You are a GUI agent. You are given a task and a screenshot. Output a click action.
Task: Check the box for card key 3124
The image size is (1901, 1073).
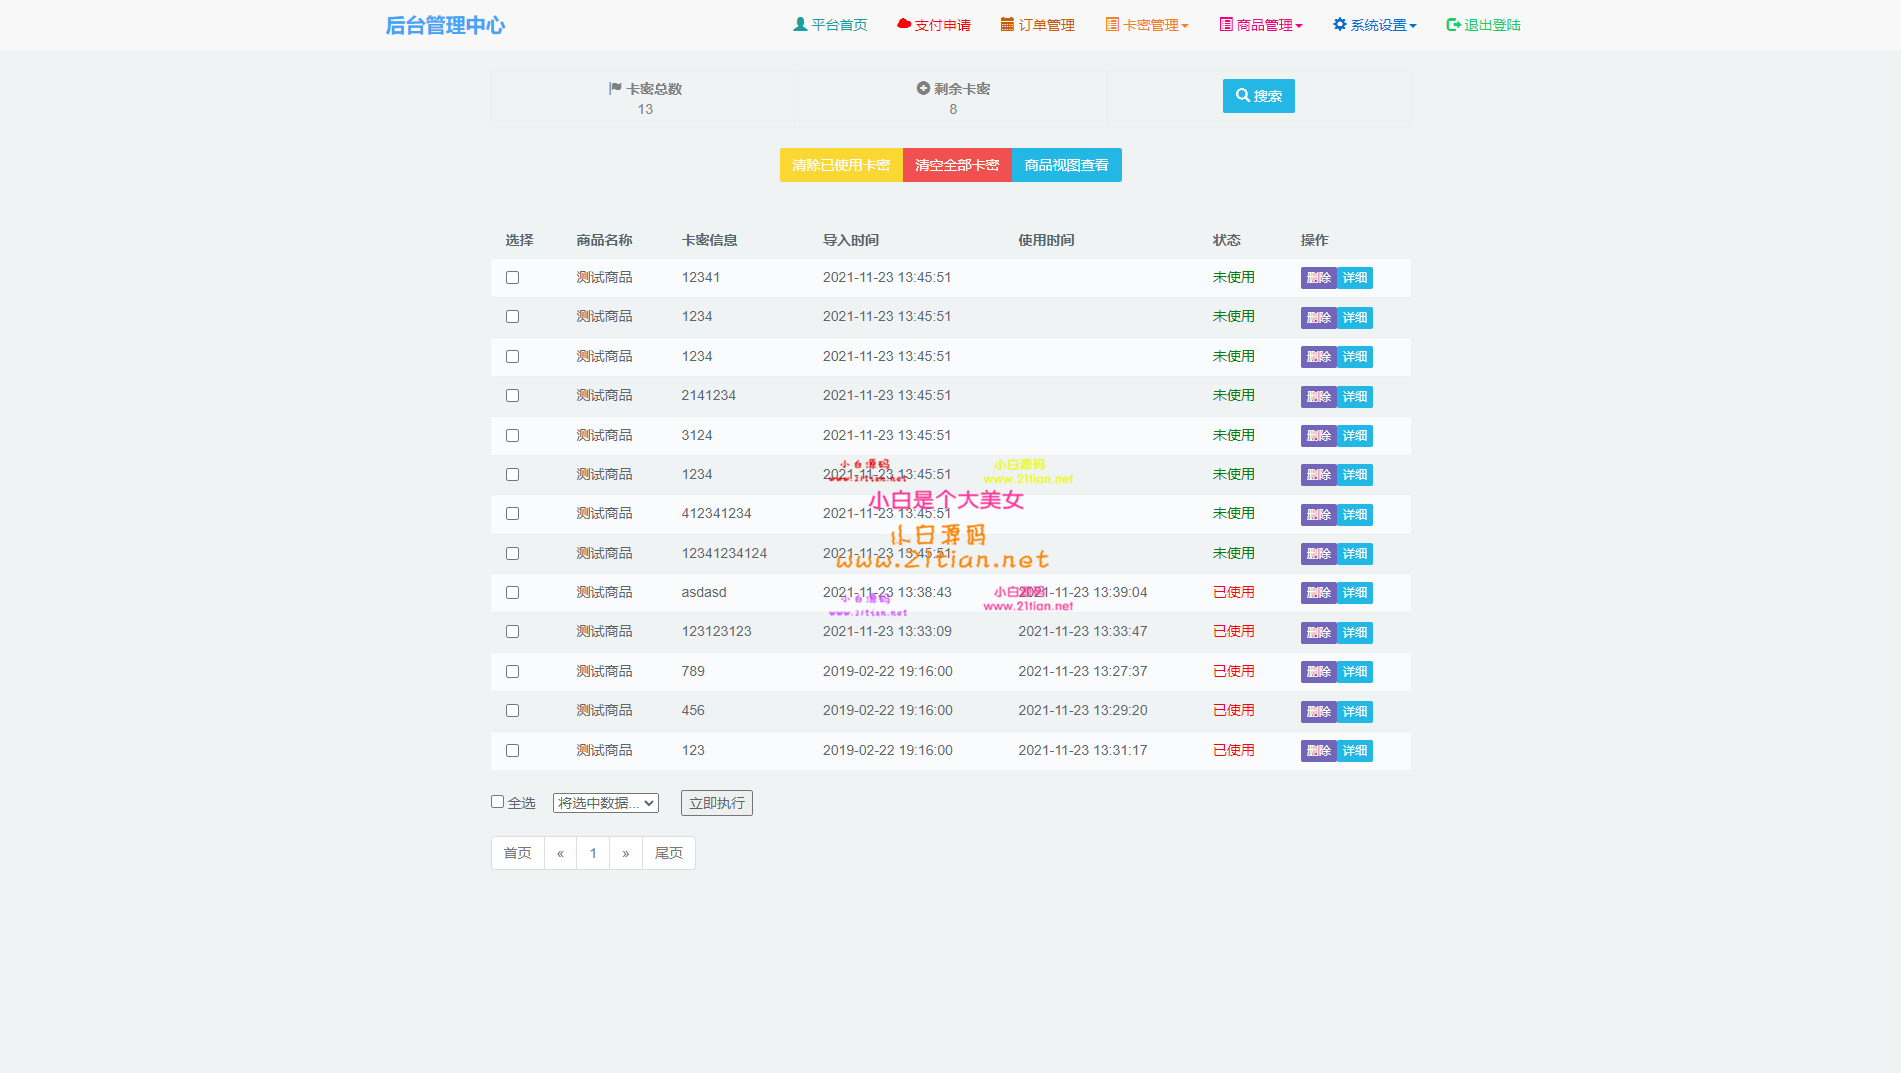(512, 435)
